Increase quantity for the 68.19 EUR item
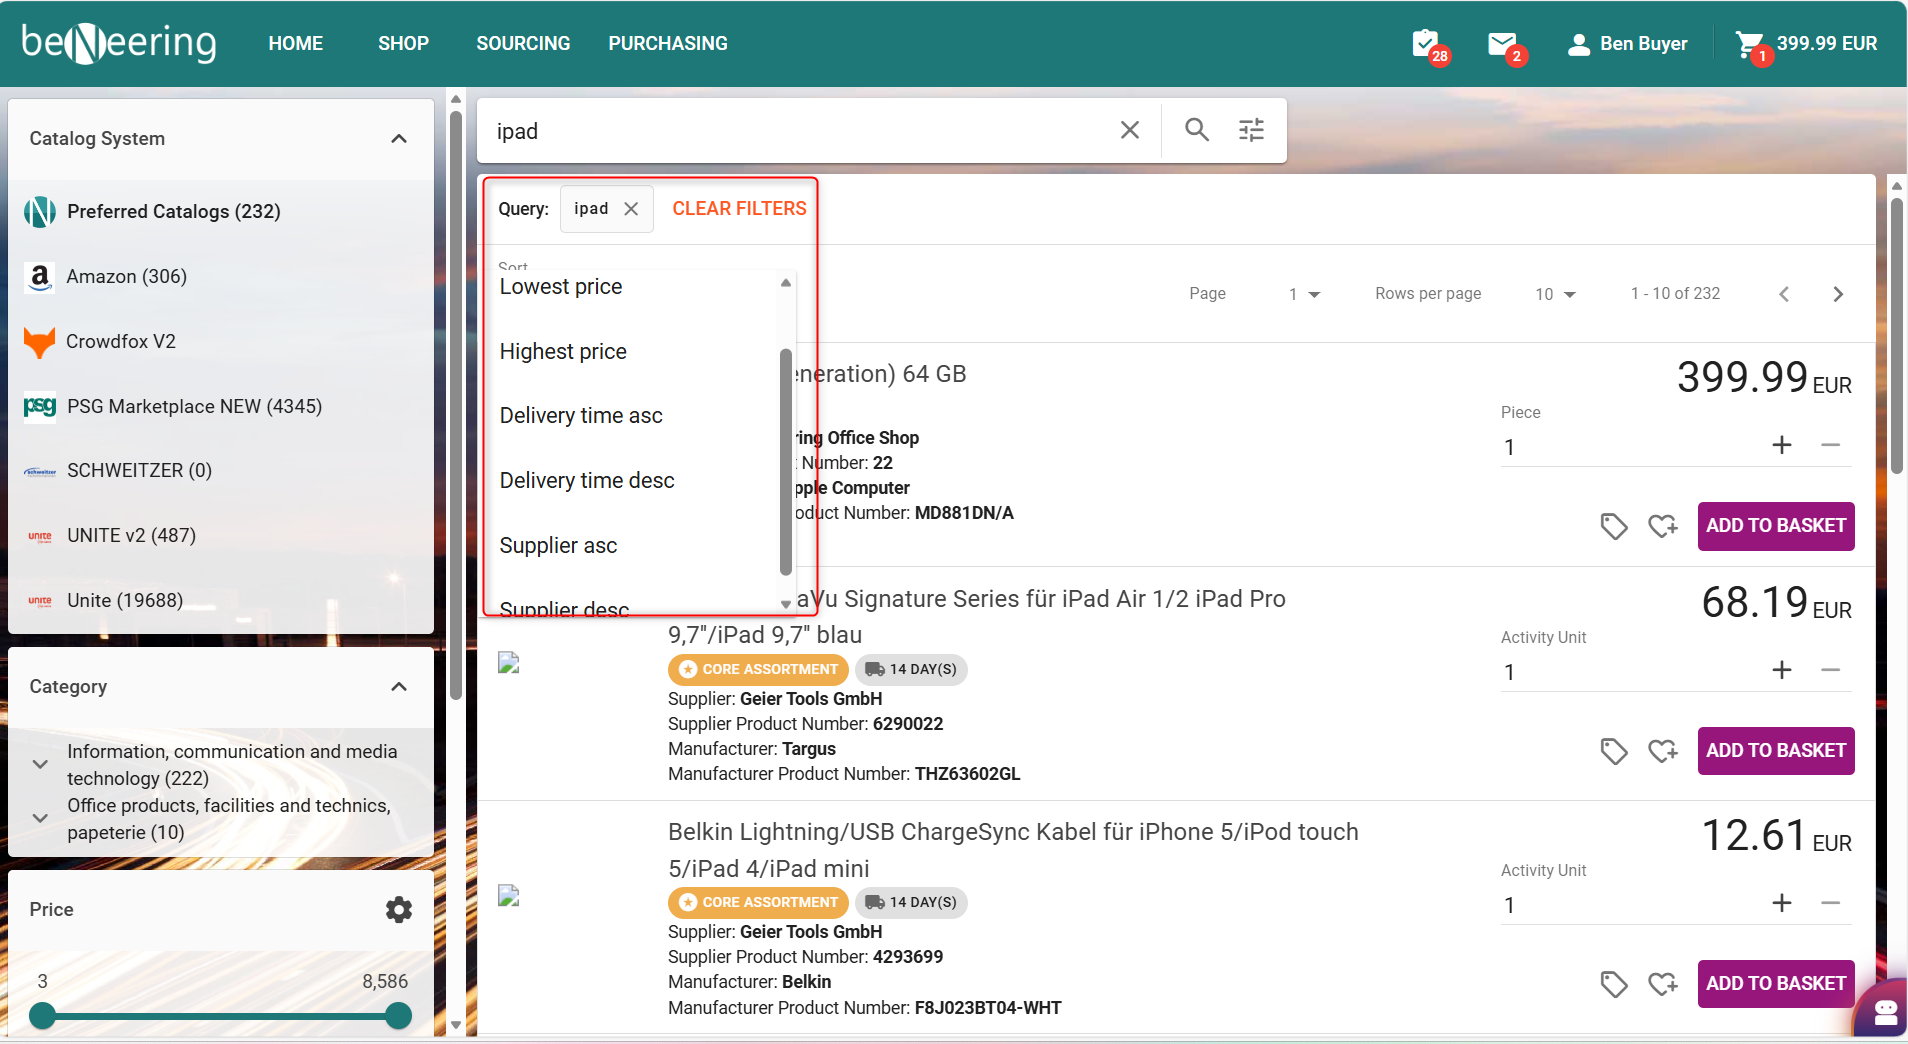 click(x=1782, y=670)
